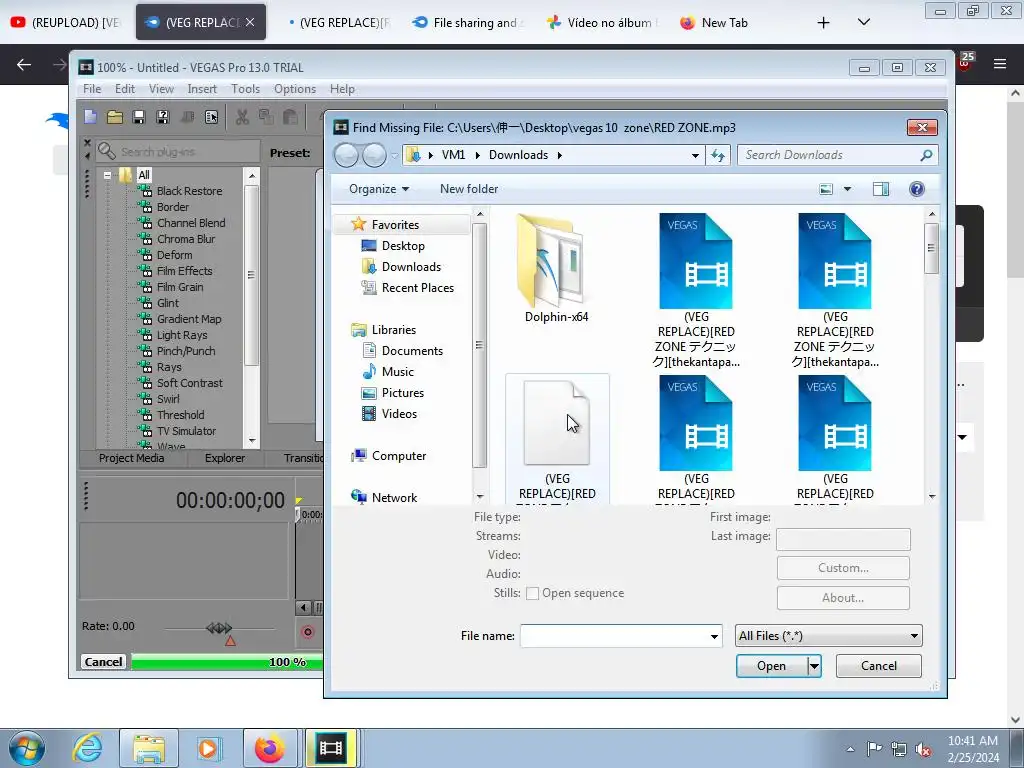
Task: Toggle the preview pane icon in dialog
Action: [881, 189]
